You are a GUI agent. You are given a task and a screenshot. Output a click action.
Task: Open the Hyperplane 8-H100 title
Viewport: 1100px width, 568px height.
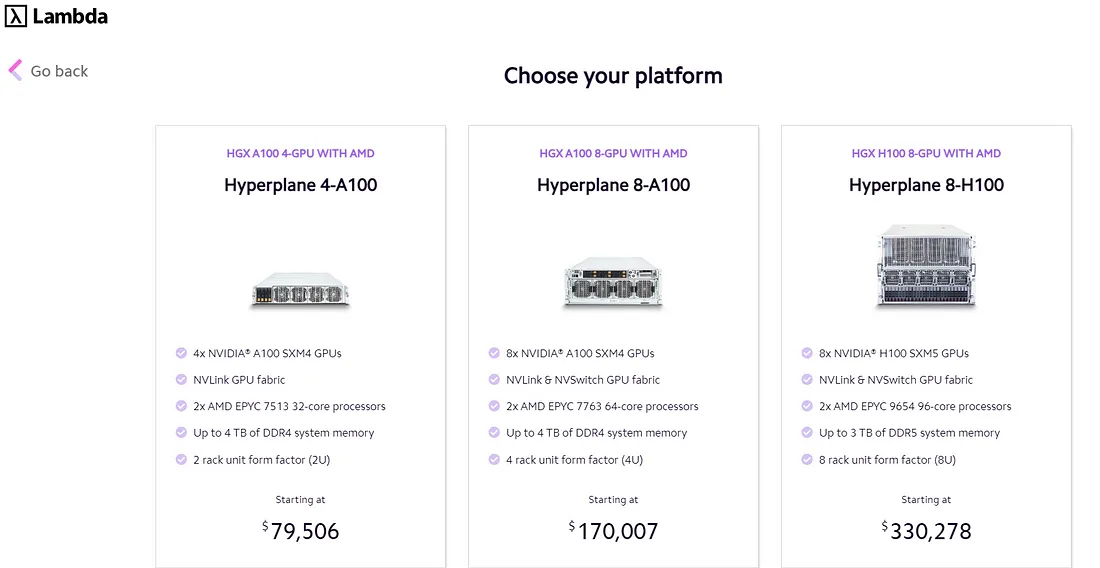point(926,185)
